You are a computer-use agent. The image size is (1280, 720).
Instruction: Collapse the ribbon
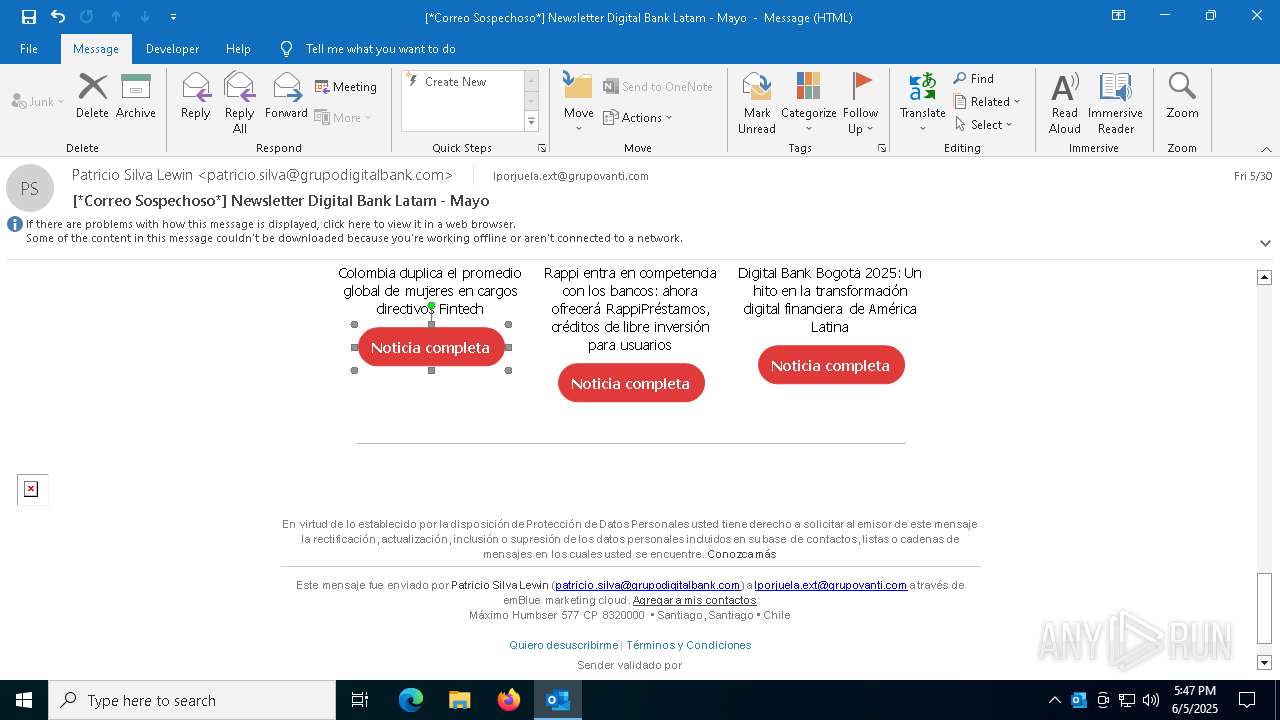pyautogui.click(x=1266, y=149)
